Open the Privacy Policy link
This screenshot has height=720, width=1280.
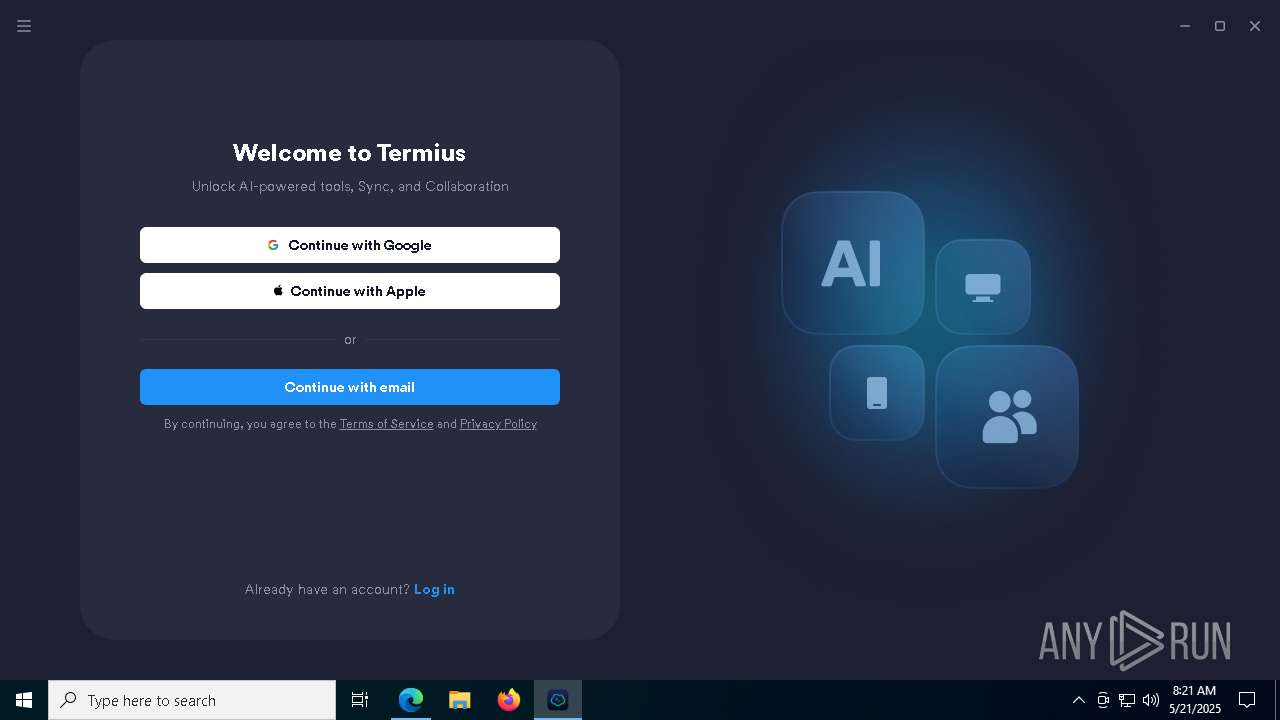(x=498, y=424)
